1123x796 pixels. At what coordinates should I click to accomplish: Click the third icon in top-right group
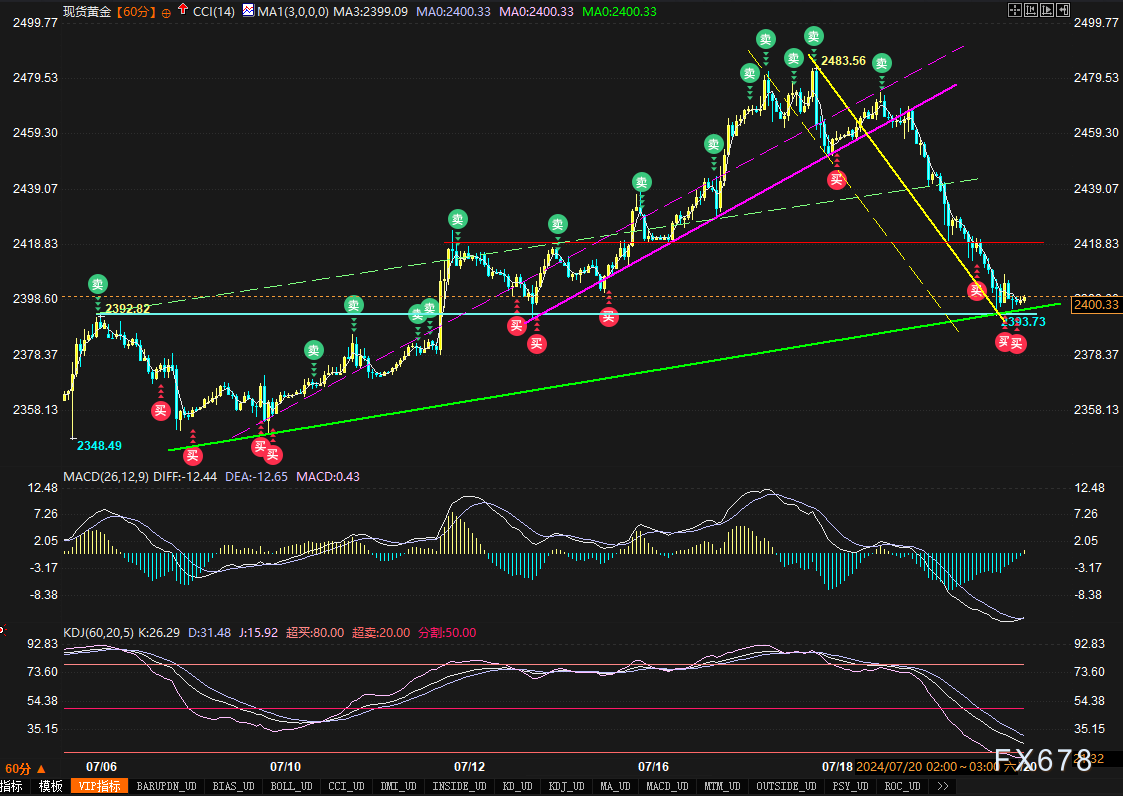click(x=1047, y=10)
